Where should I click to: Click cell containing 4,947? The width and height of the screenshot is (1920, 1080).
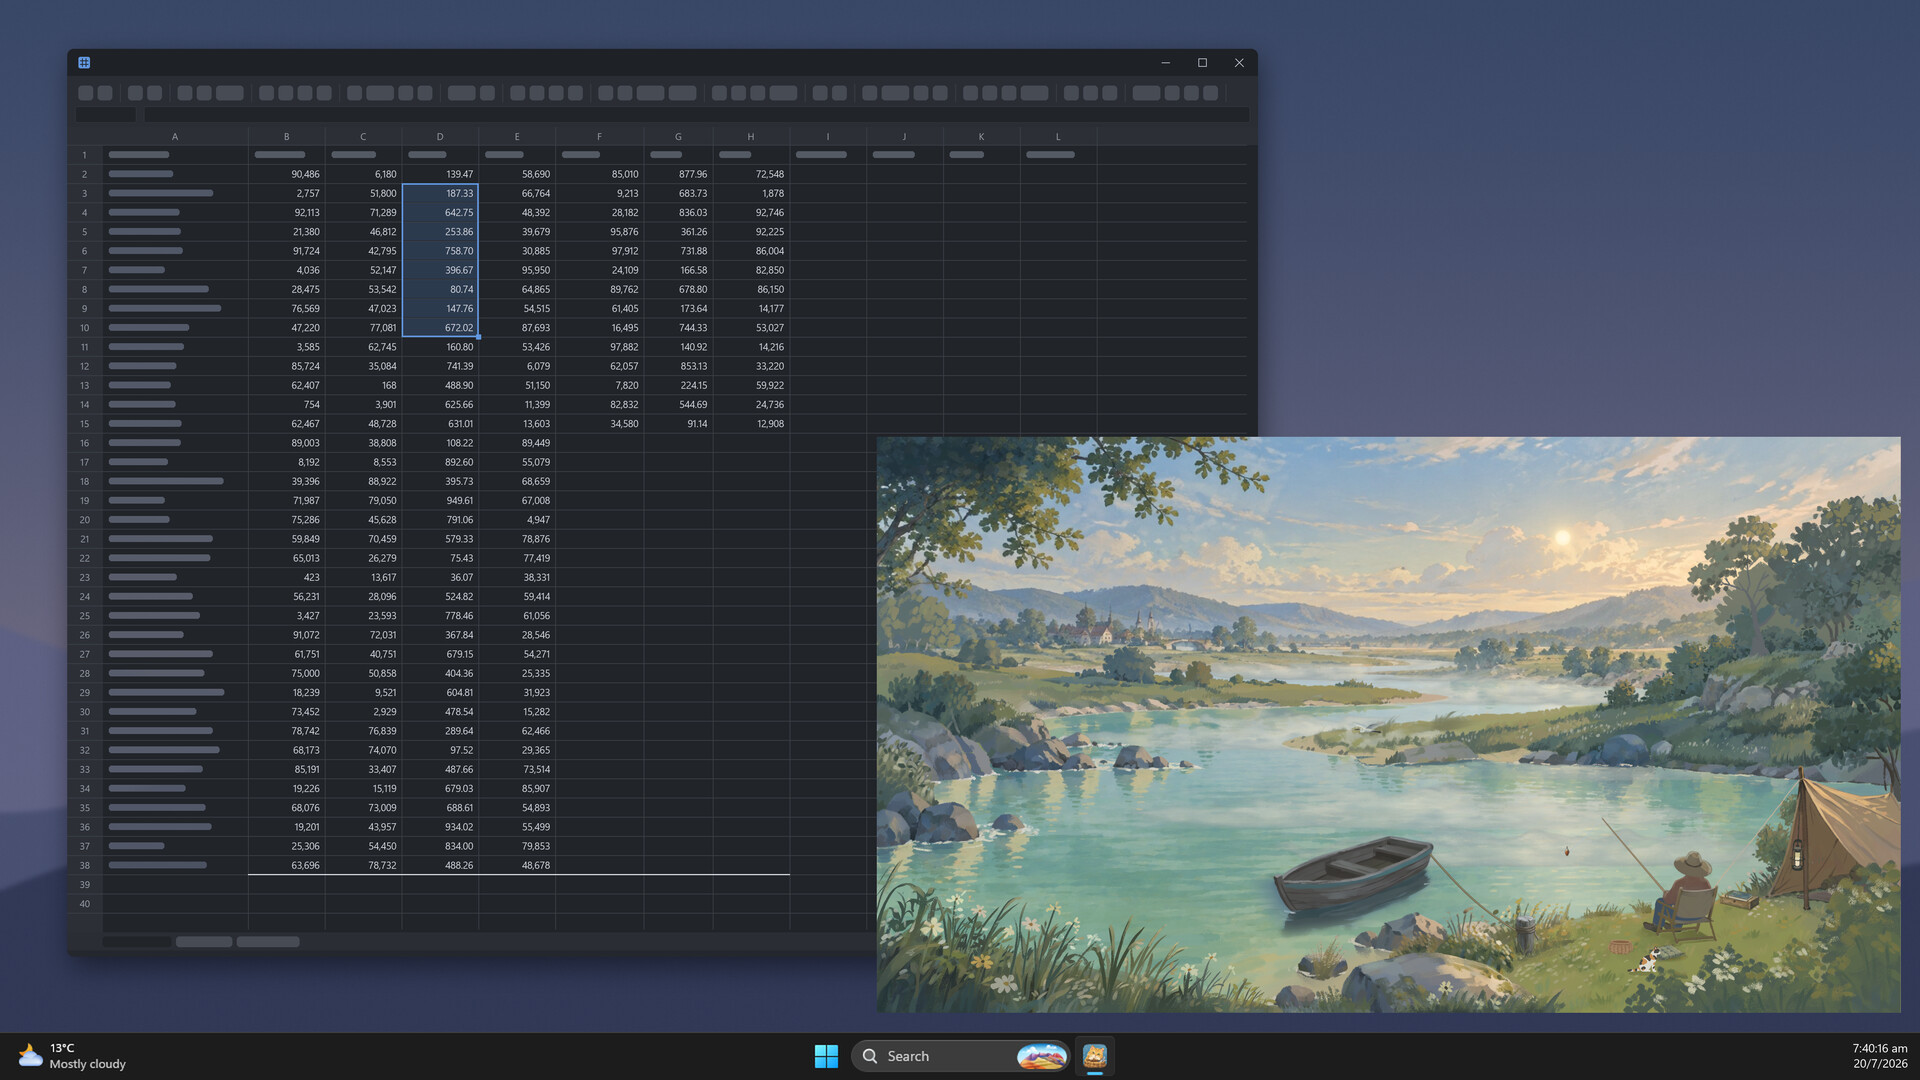(x=517, y=520)
